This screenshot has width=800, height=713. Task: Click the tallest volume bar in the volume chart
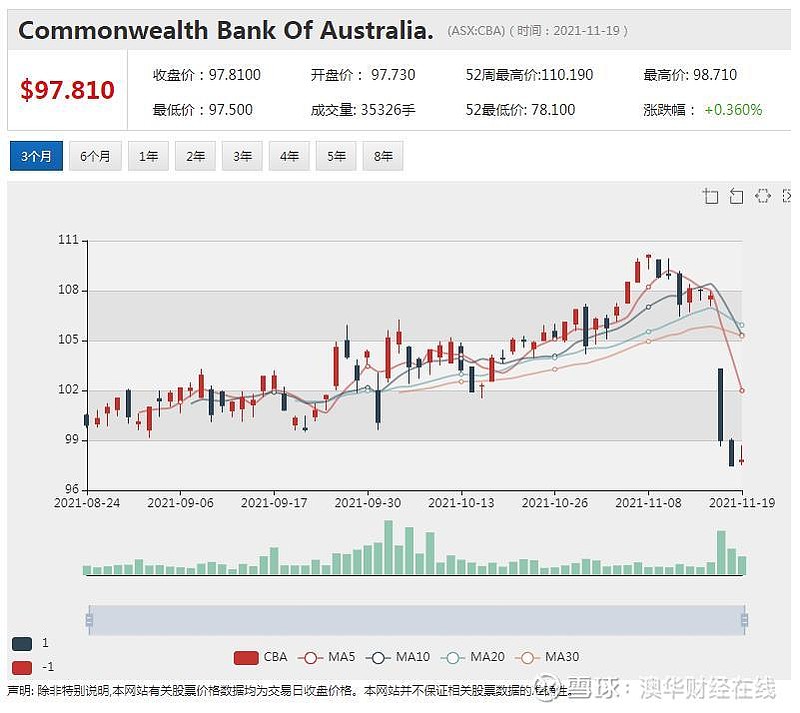pos(389,548)
